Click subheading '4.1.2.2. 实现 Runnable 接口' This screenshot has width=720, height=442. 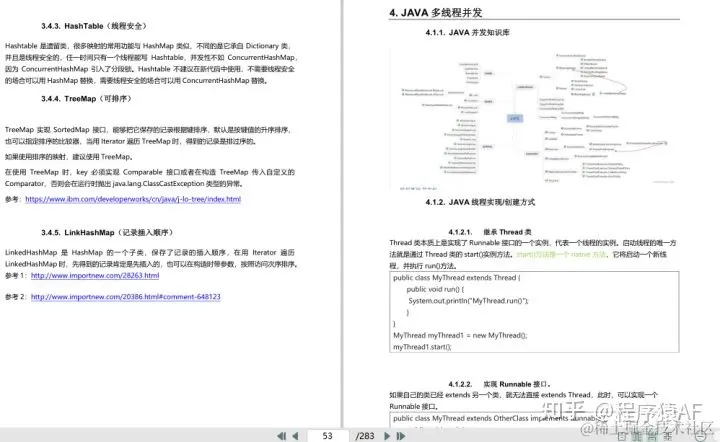[x=499, y=384]
